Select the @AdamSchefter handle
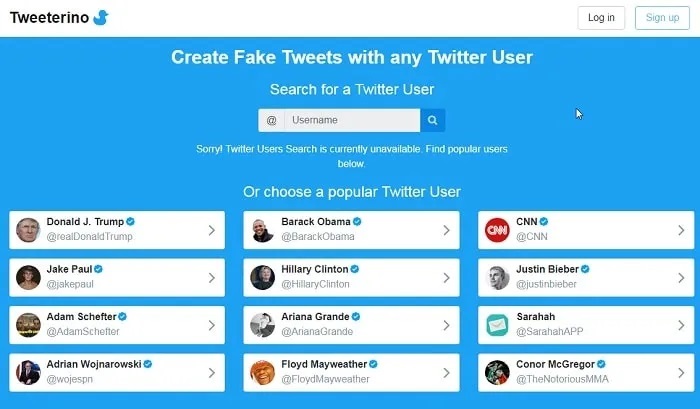 coord(83,331)
